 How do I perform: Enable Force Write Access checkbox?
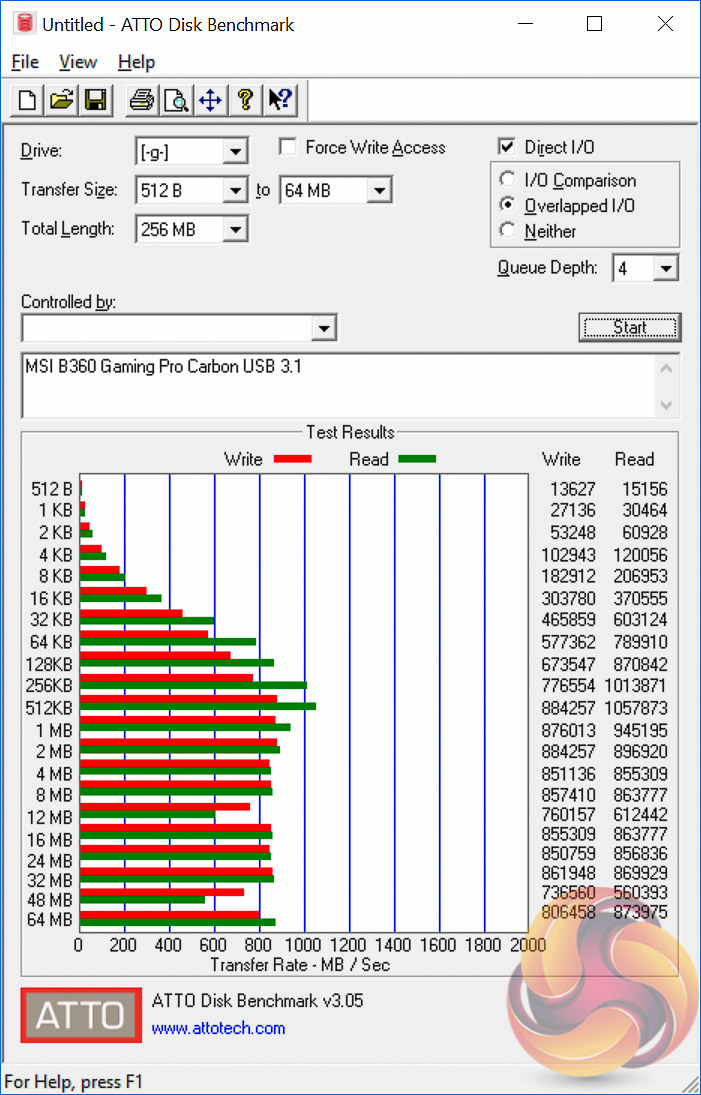pos(286,147)
